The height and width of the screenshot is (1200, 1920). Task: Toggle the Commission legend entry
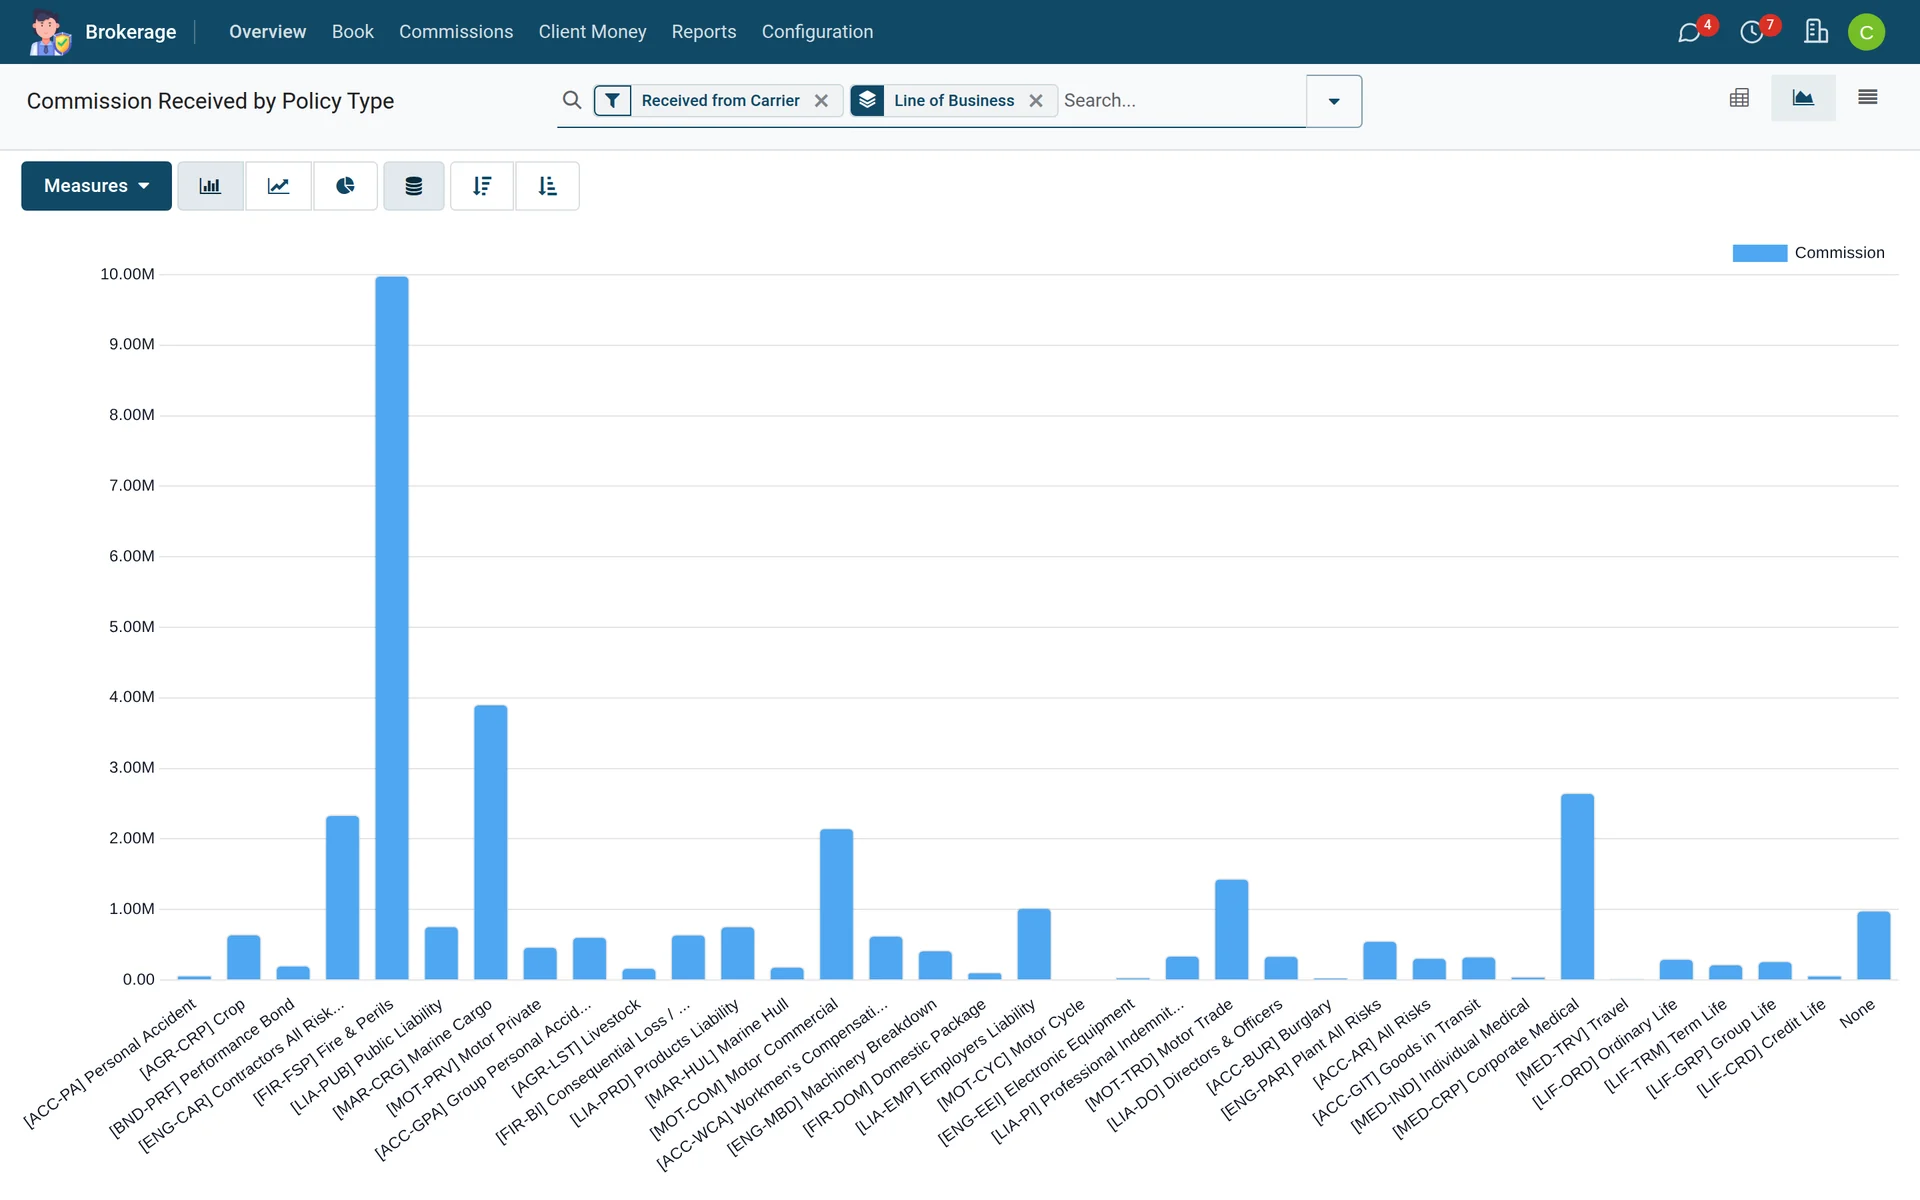(x=1808, y=253)
